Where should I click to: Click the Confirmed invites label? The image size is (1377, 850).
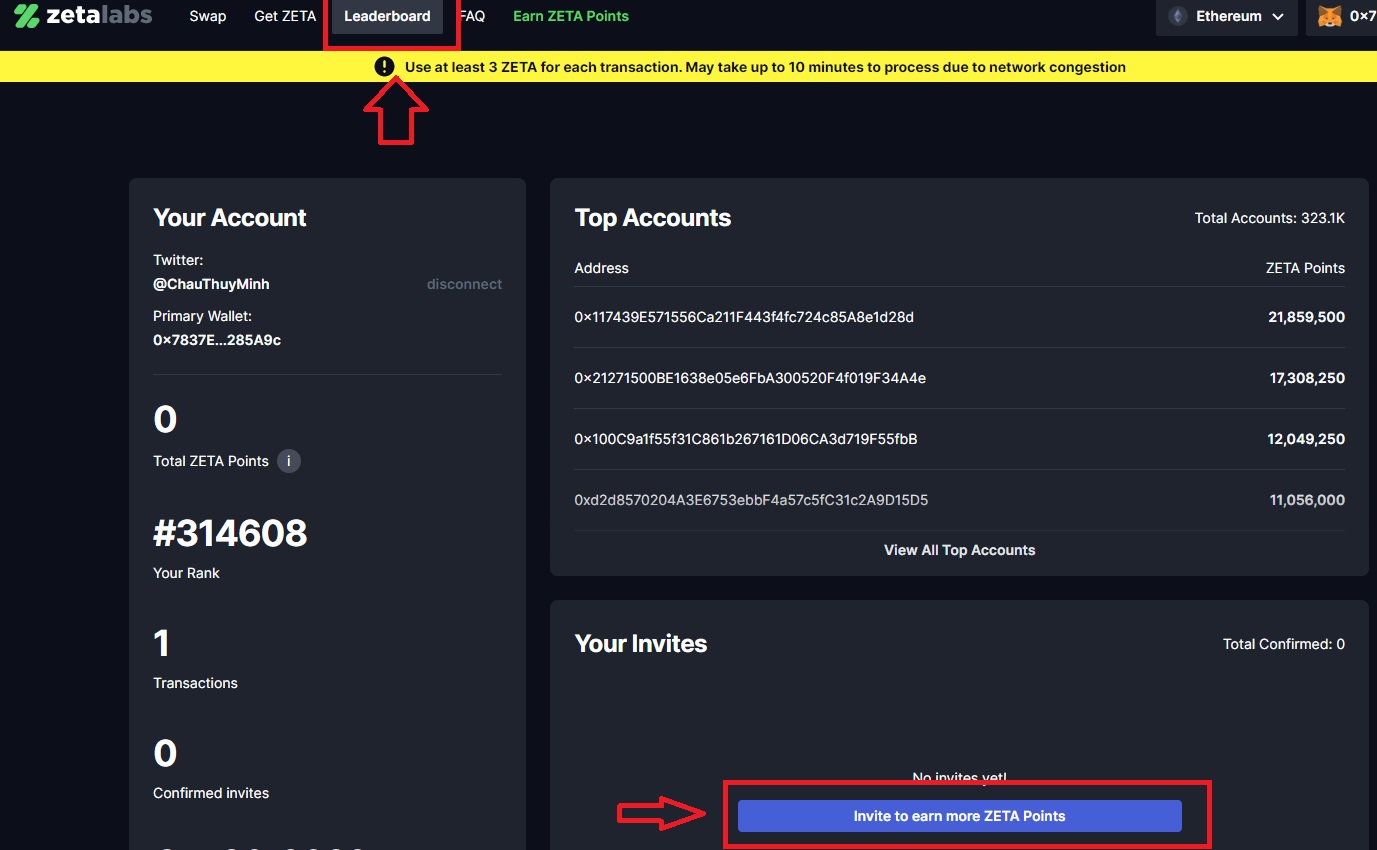pyautogui.click(x=211, y=793)
